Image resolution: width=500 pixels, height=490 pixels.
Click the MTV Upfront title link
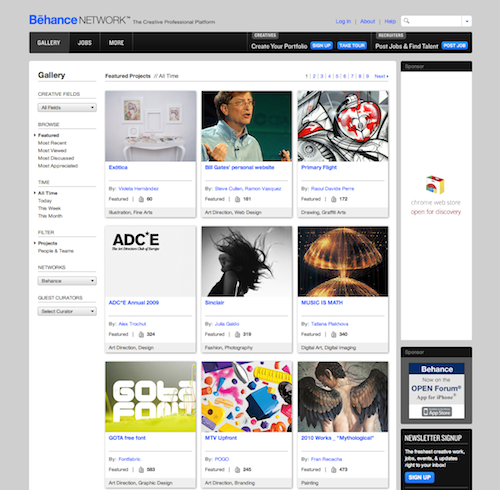tap(221, 438)
